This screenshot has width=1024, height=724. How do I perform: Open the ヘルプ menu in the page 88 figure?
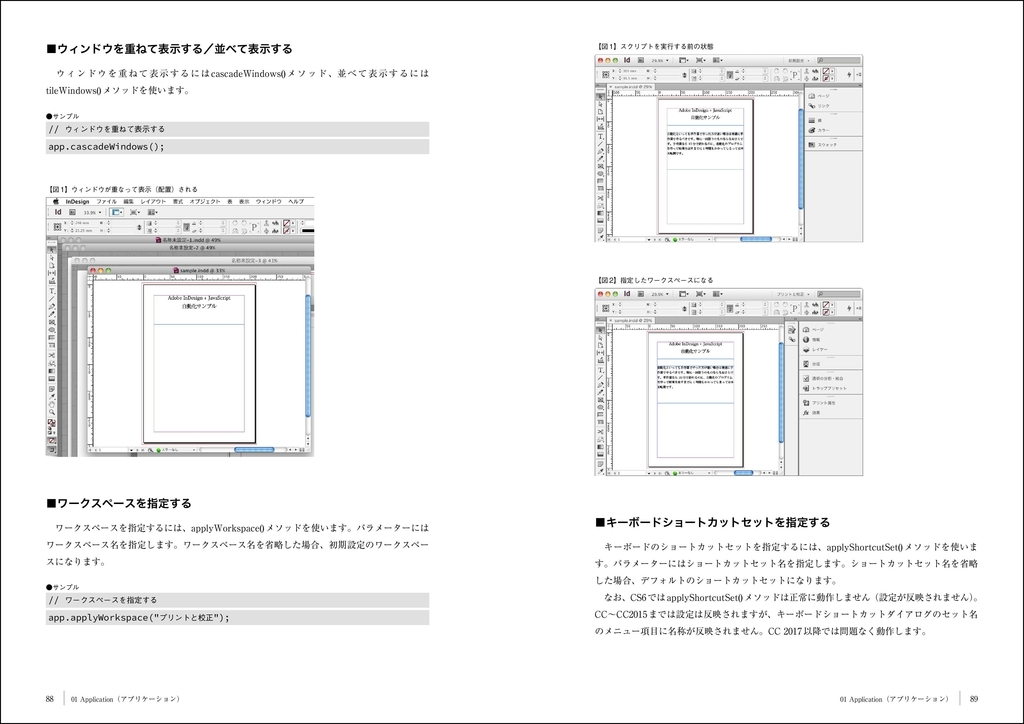(x=296, y=202)
